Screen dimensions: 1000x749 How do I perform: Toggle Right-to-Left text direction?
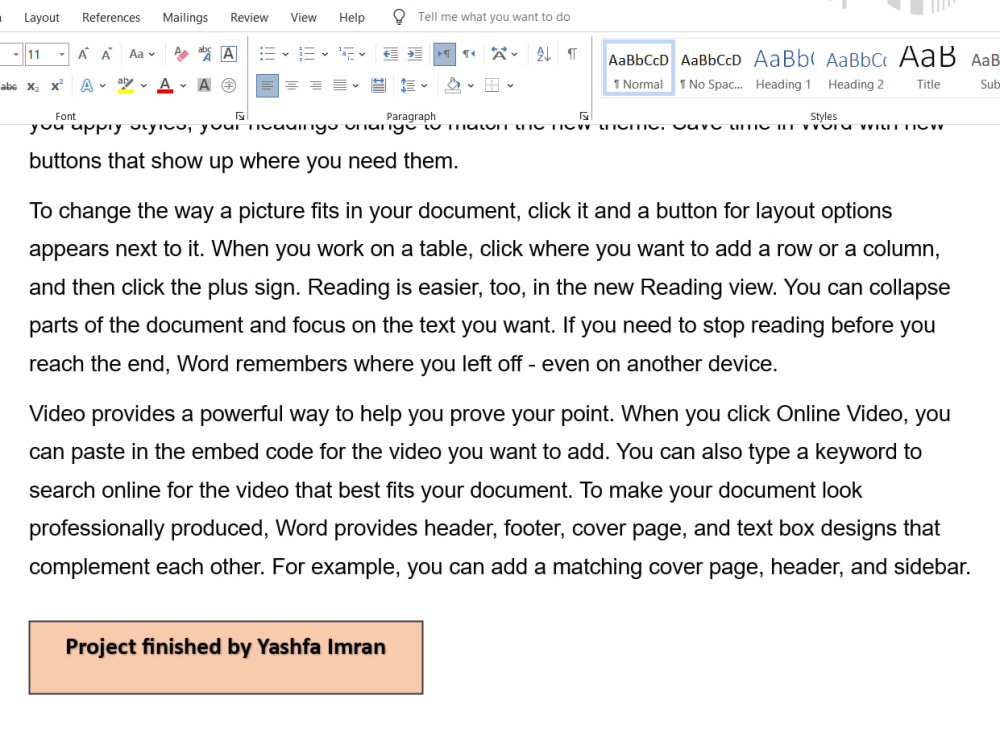pyautogui.click(x=469, y=54)
